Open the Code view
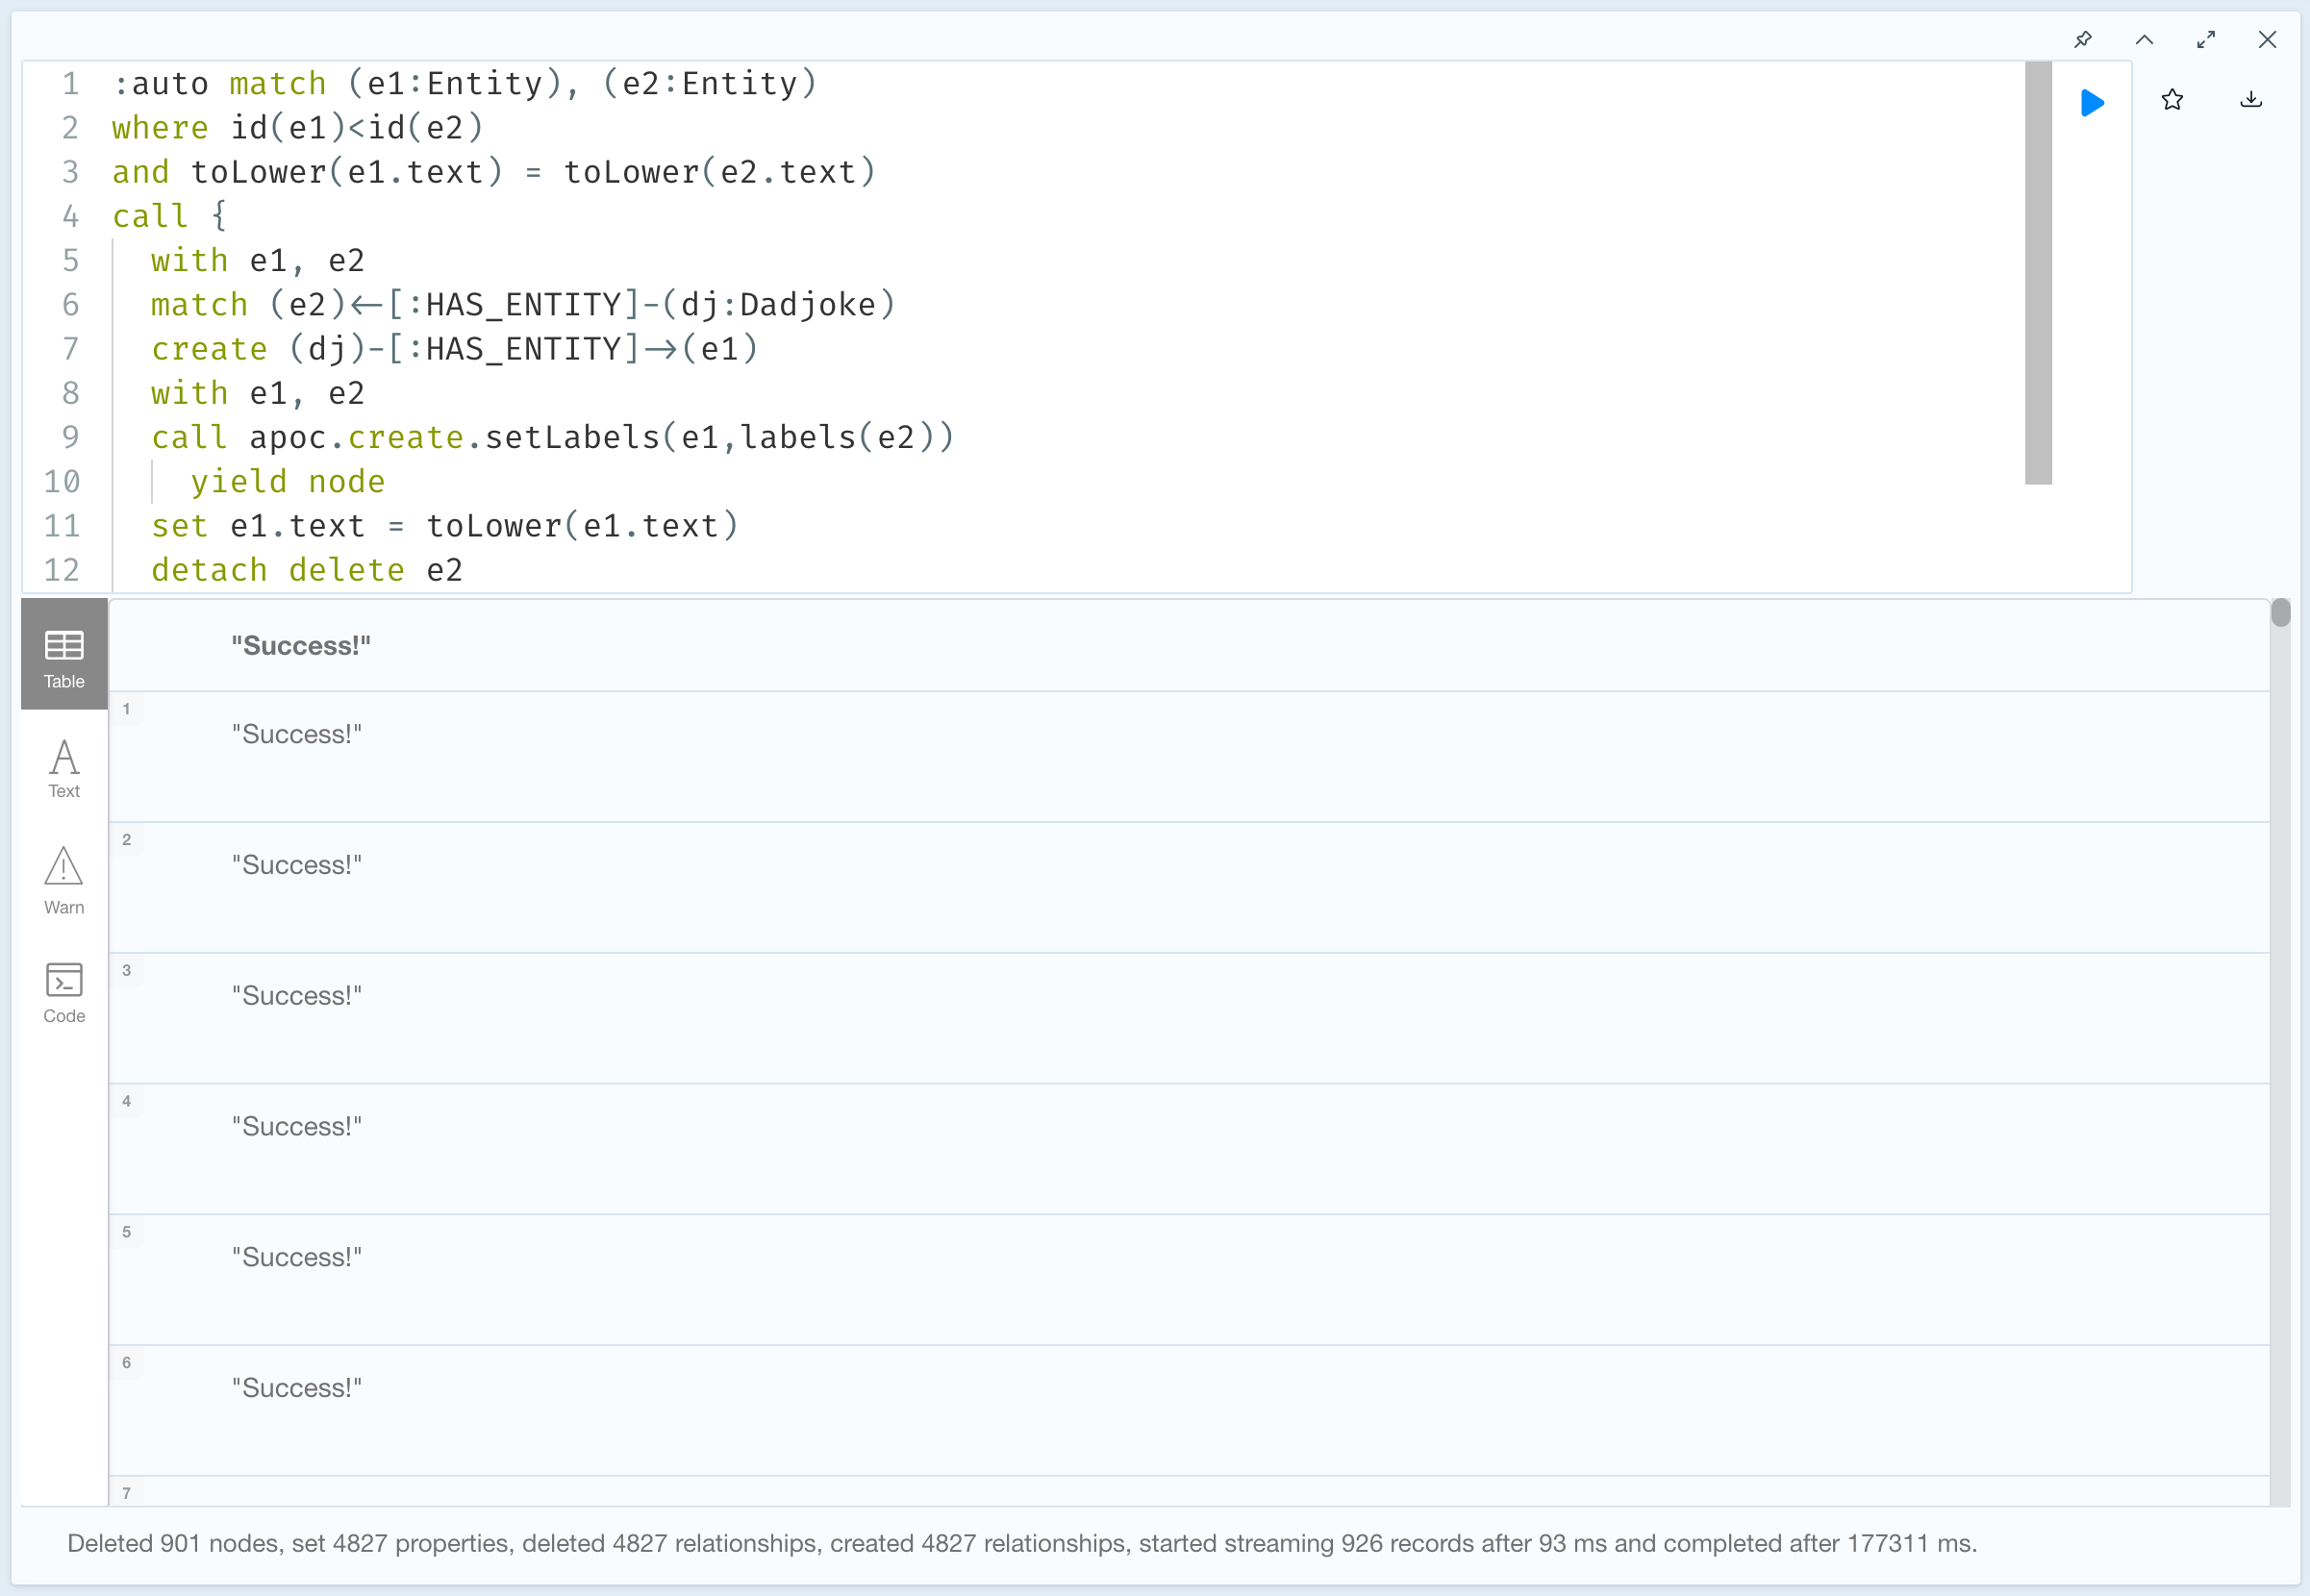This screenshot has width=2310, height=1596. click(64, 992)
